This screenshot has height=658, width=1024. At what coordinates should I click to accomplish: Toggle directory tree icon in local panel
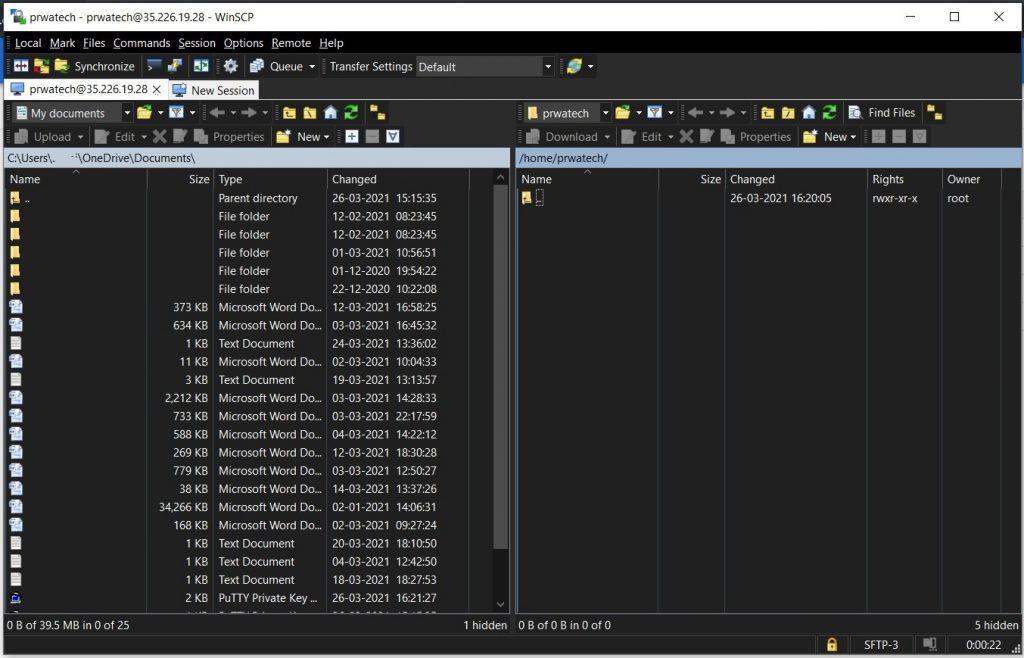(x=377, y=113)
